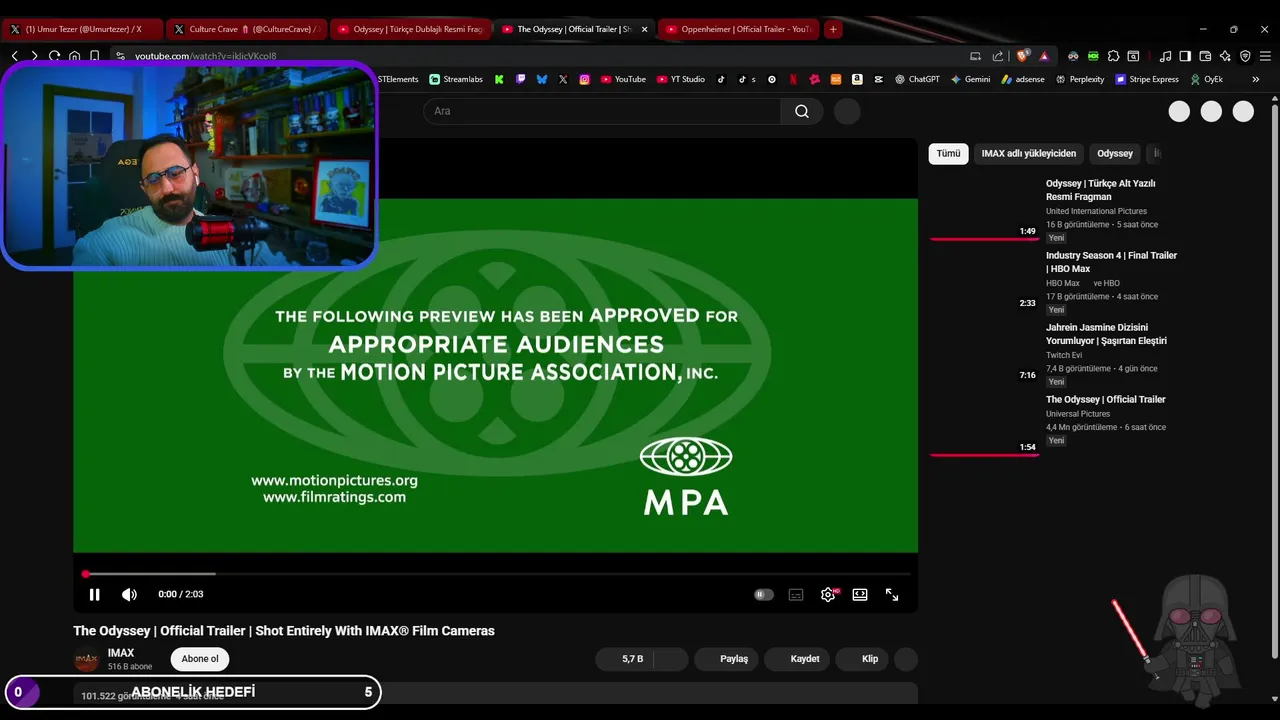Open the adsense bookmark
The height and width of the screenshot is (720, 1280).
point(1023,79)
